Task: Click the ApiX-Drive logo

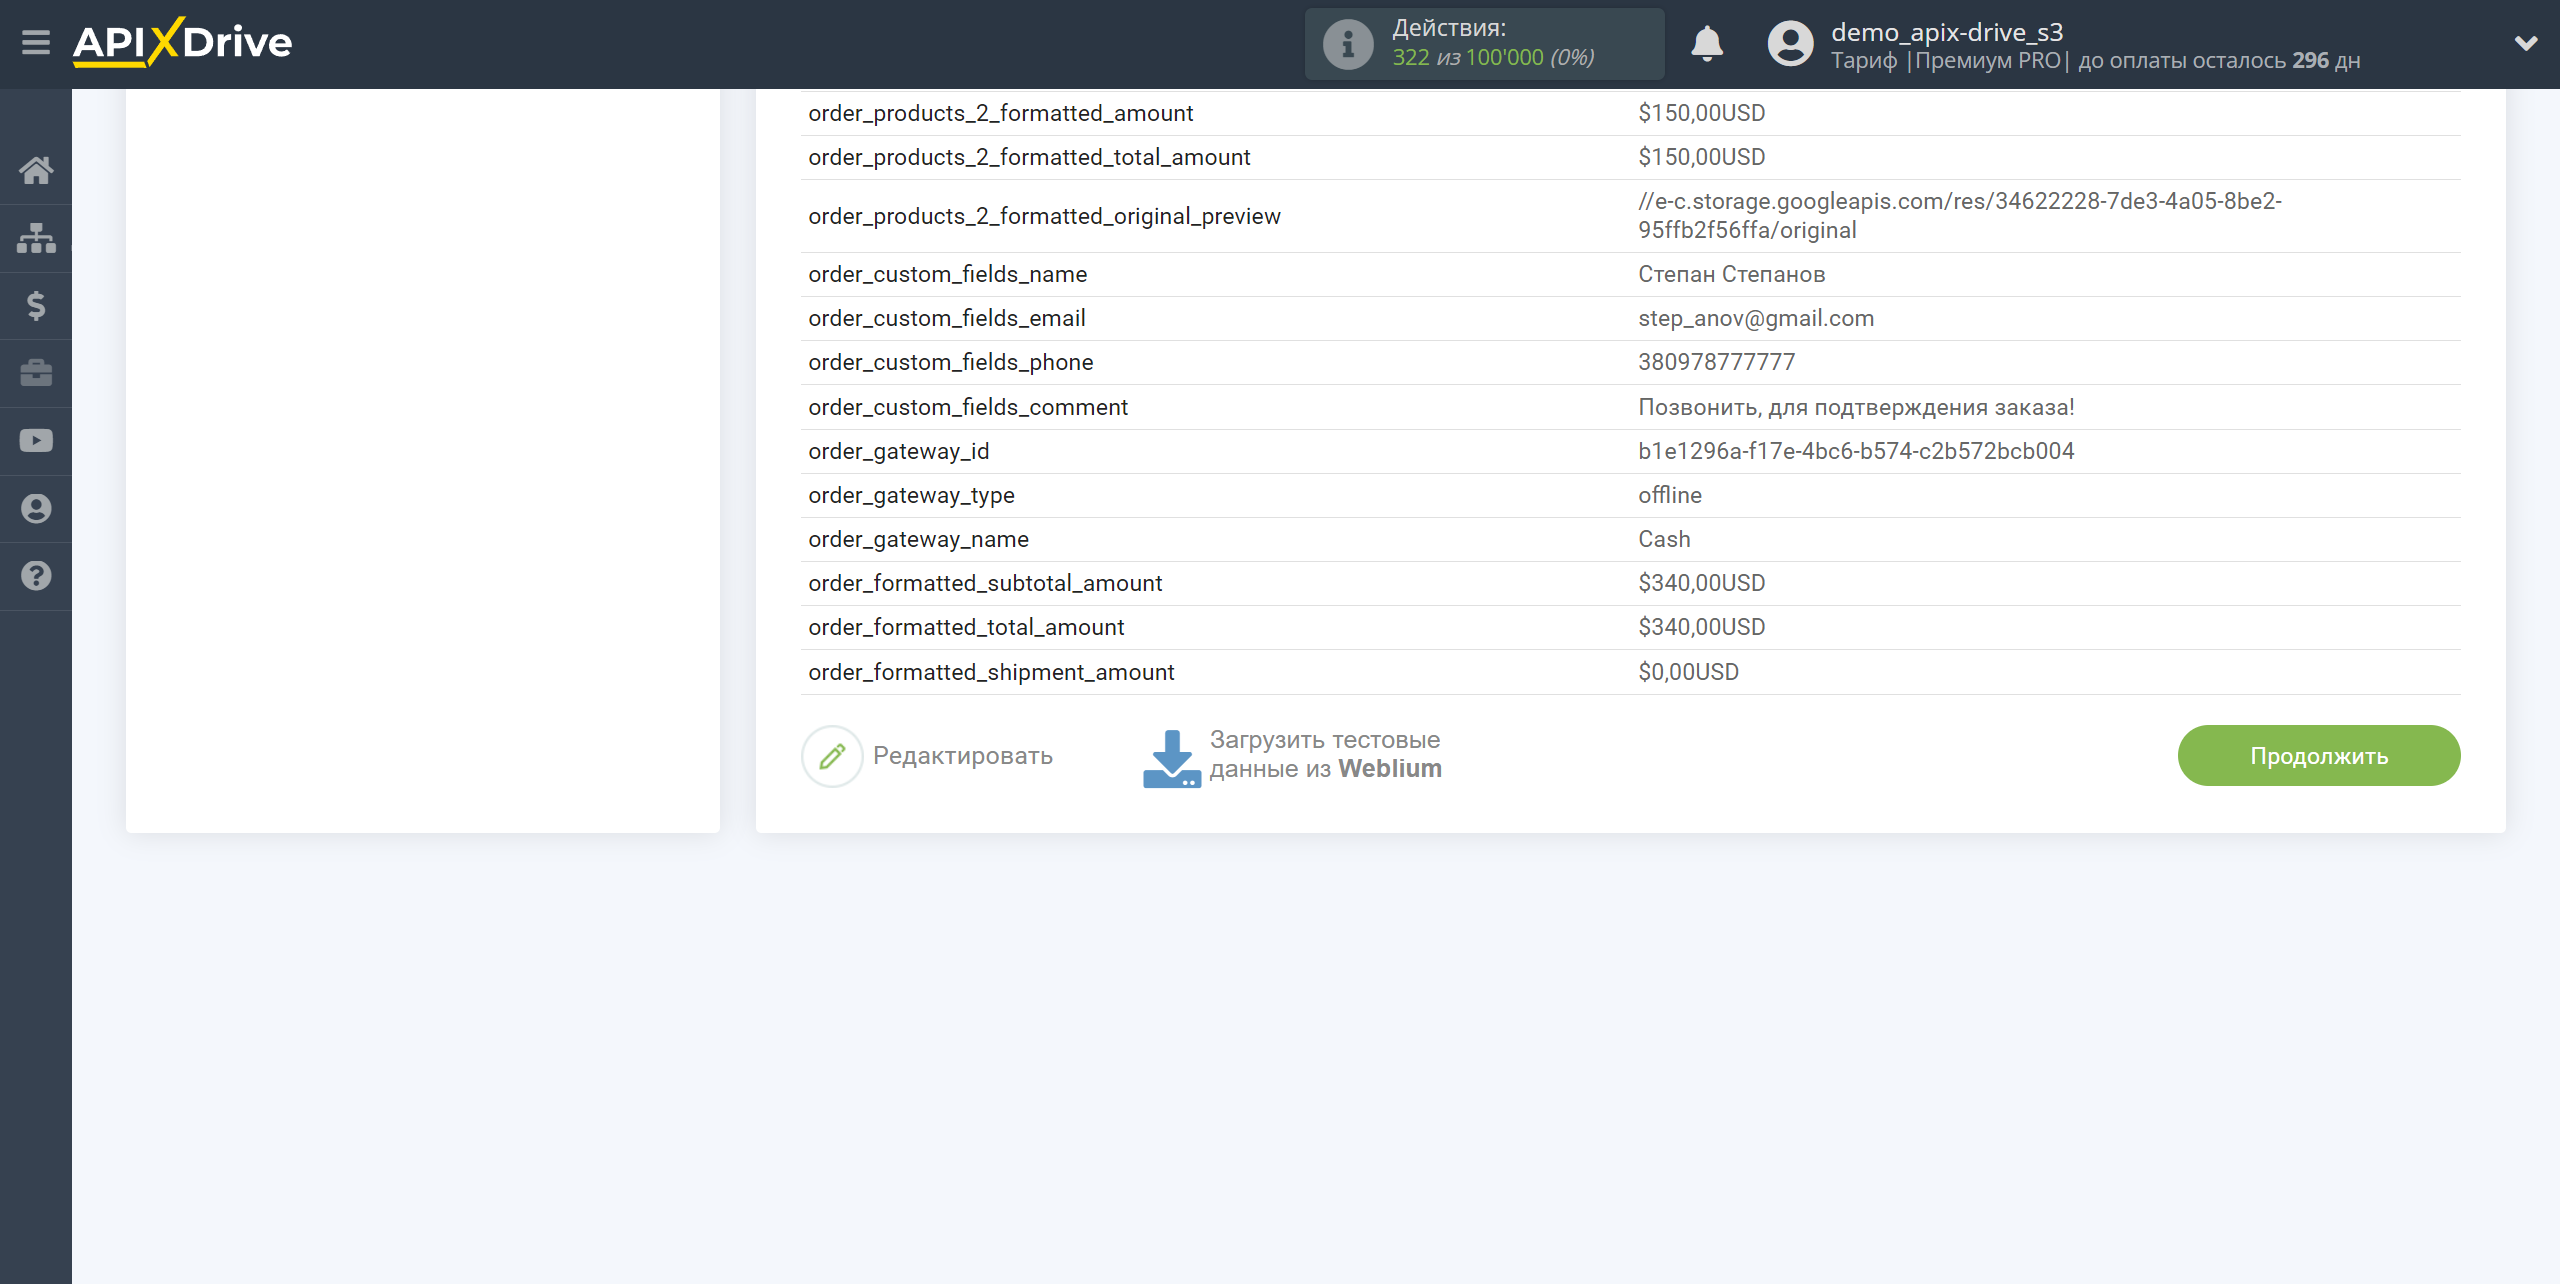Action: coord(183,42)
